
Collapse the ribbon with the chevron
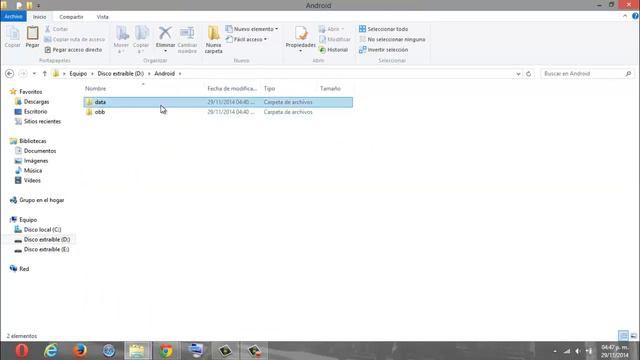tap(625, 16)
